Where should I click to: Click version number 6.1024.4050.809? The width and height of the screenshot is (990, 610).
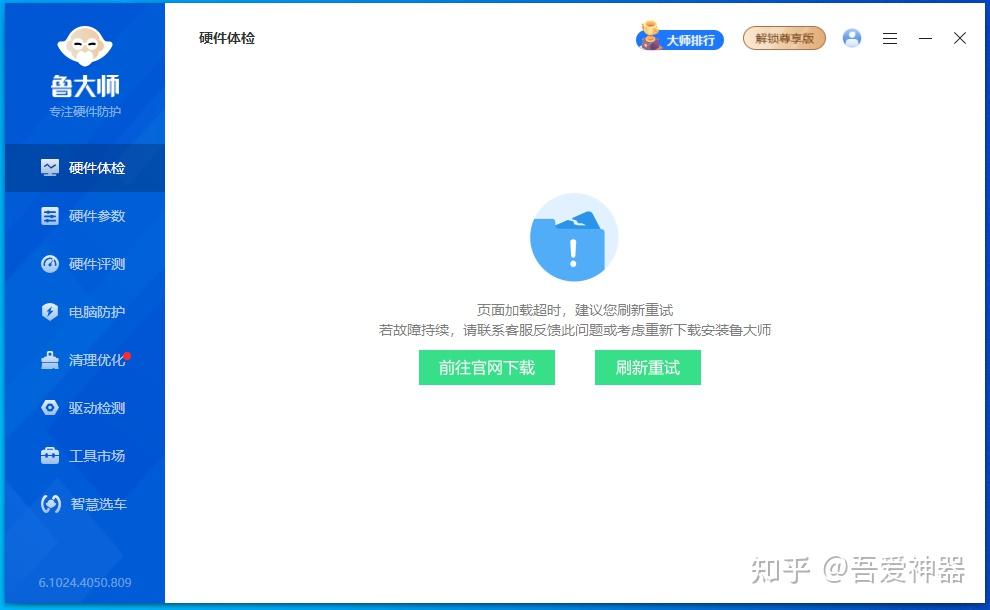tap(85, 583)
